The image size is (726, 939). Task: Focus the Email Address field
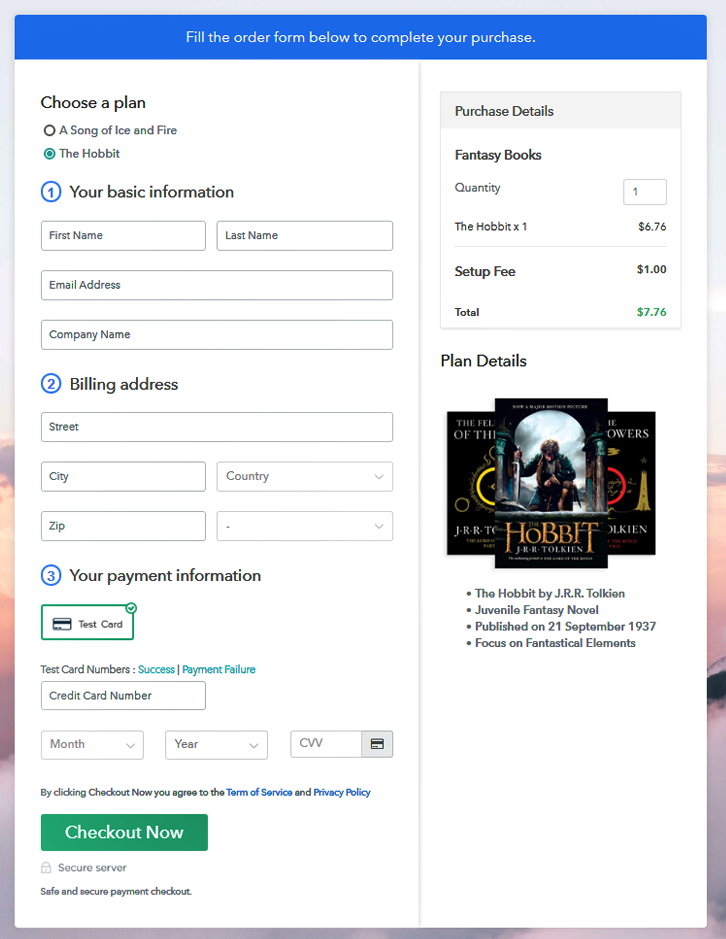point(217,285)
